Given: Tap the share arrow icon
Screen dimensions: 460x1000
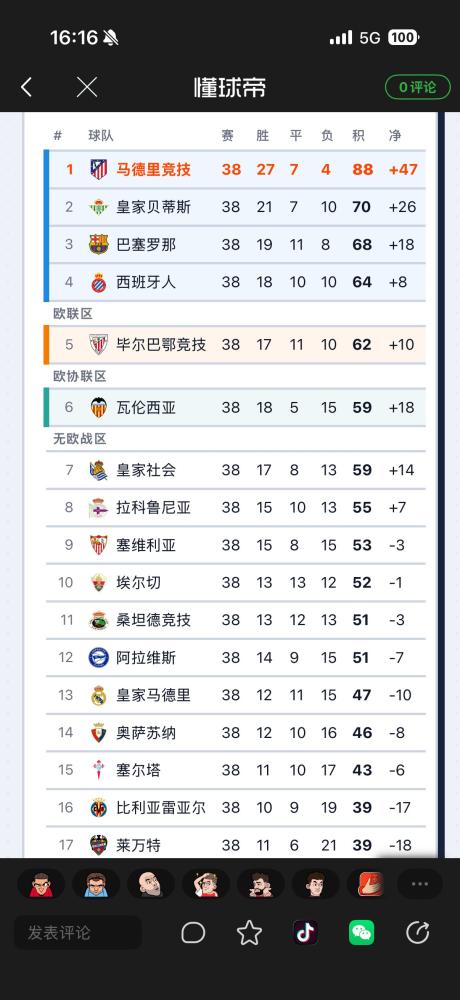Looking at the screenshot, I should pos(418,932).
